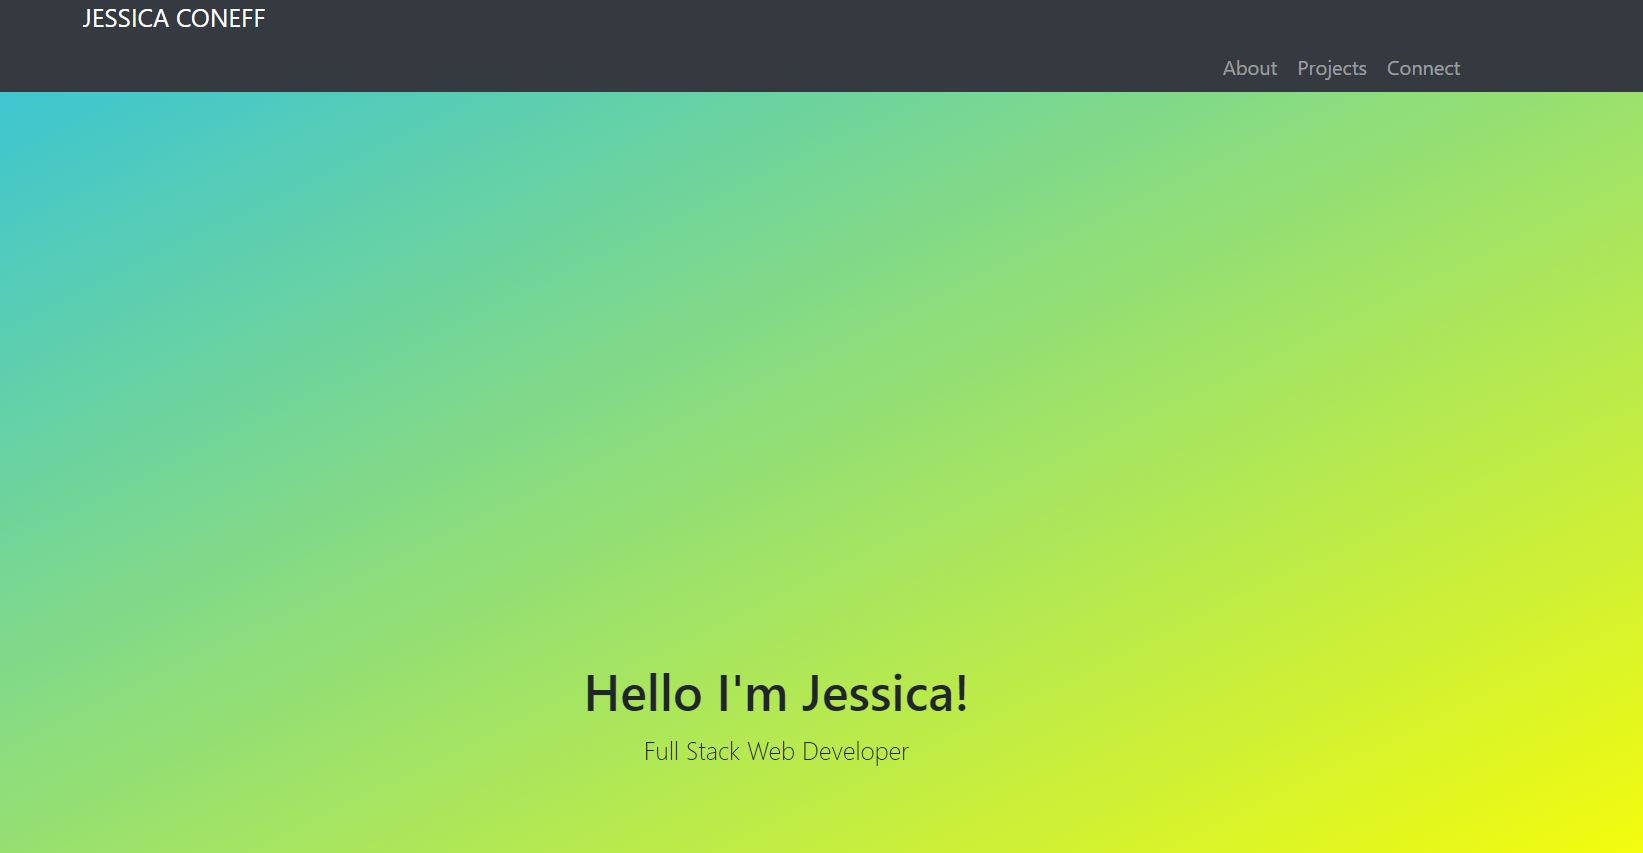Screen dimensions: 1643x853
Task: Click the JESSICA CONEFF brand link
Action: click(174, 19)
